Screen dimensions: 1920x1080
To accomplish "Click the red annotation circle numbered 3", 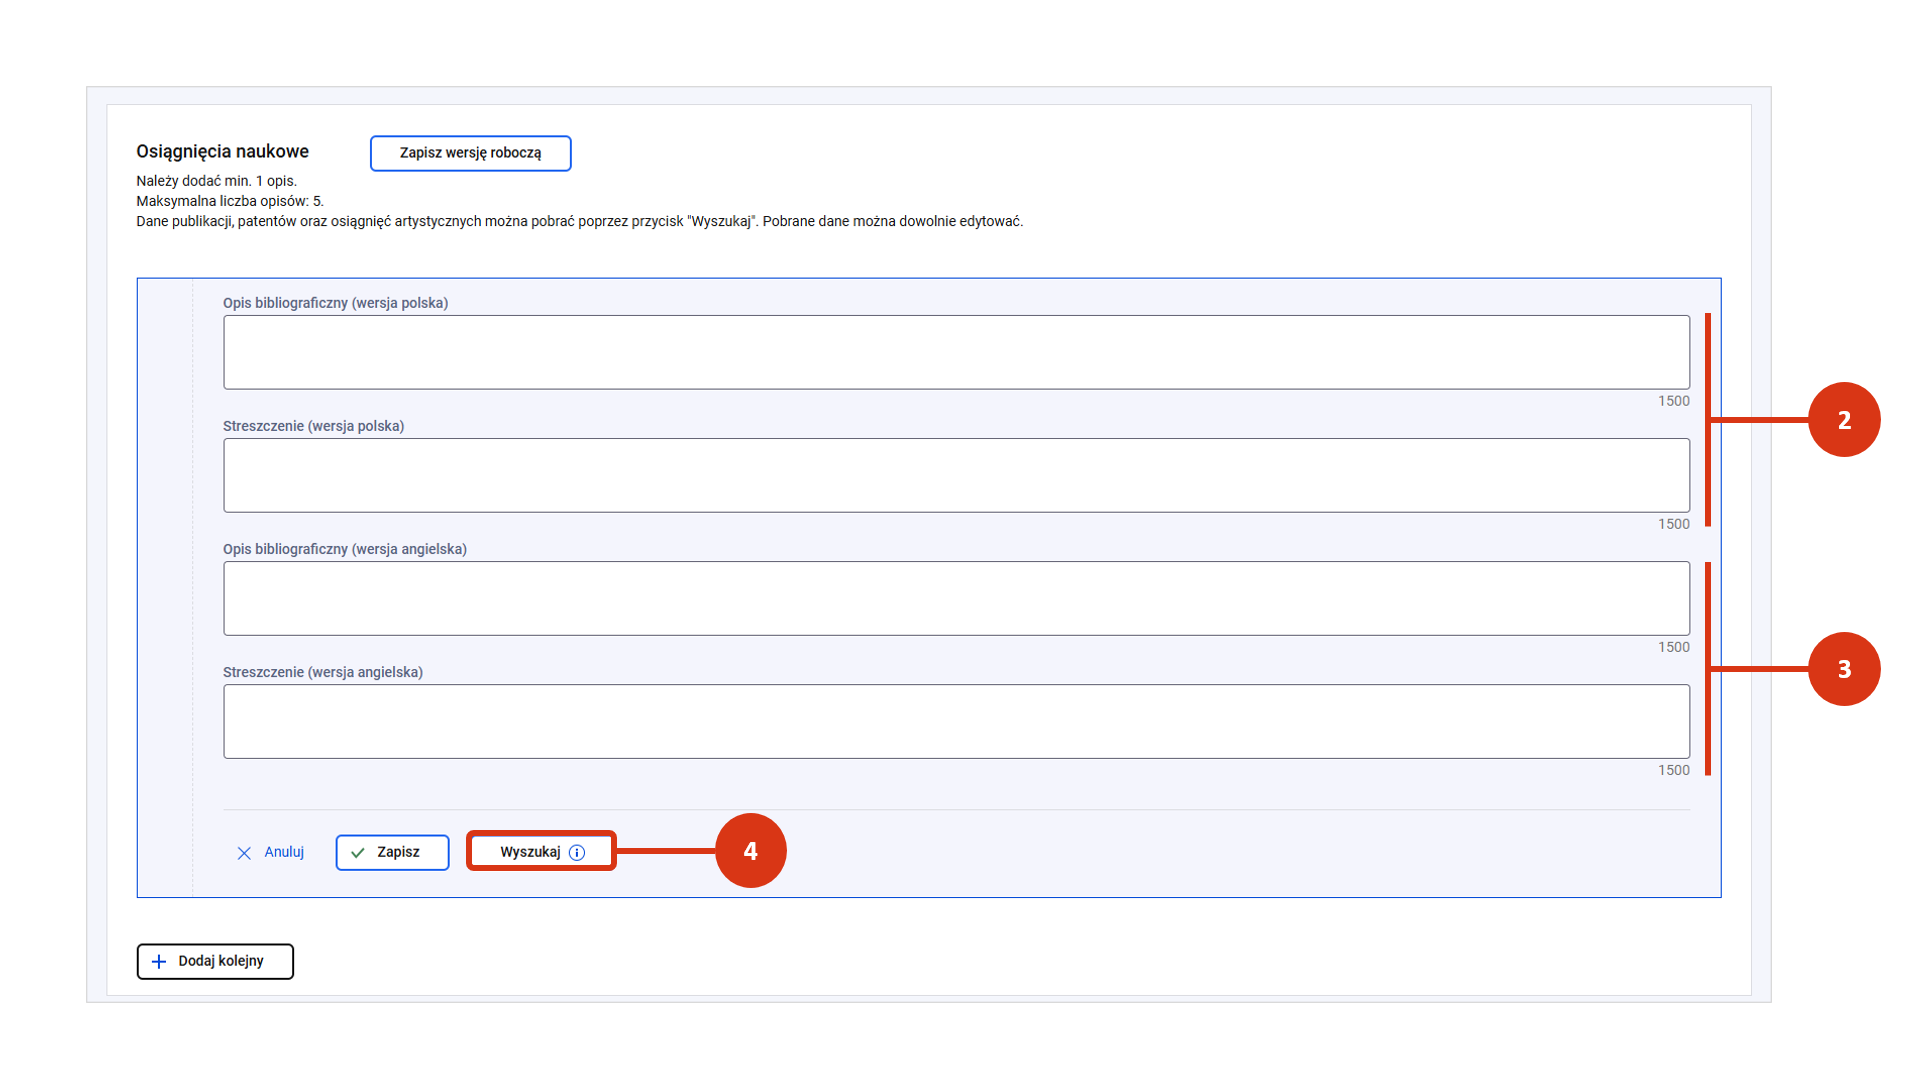I will [x=1843, y=669].
